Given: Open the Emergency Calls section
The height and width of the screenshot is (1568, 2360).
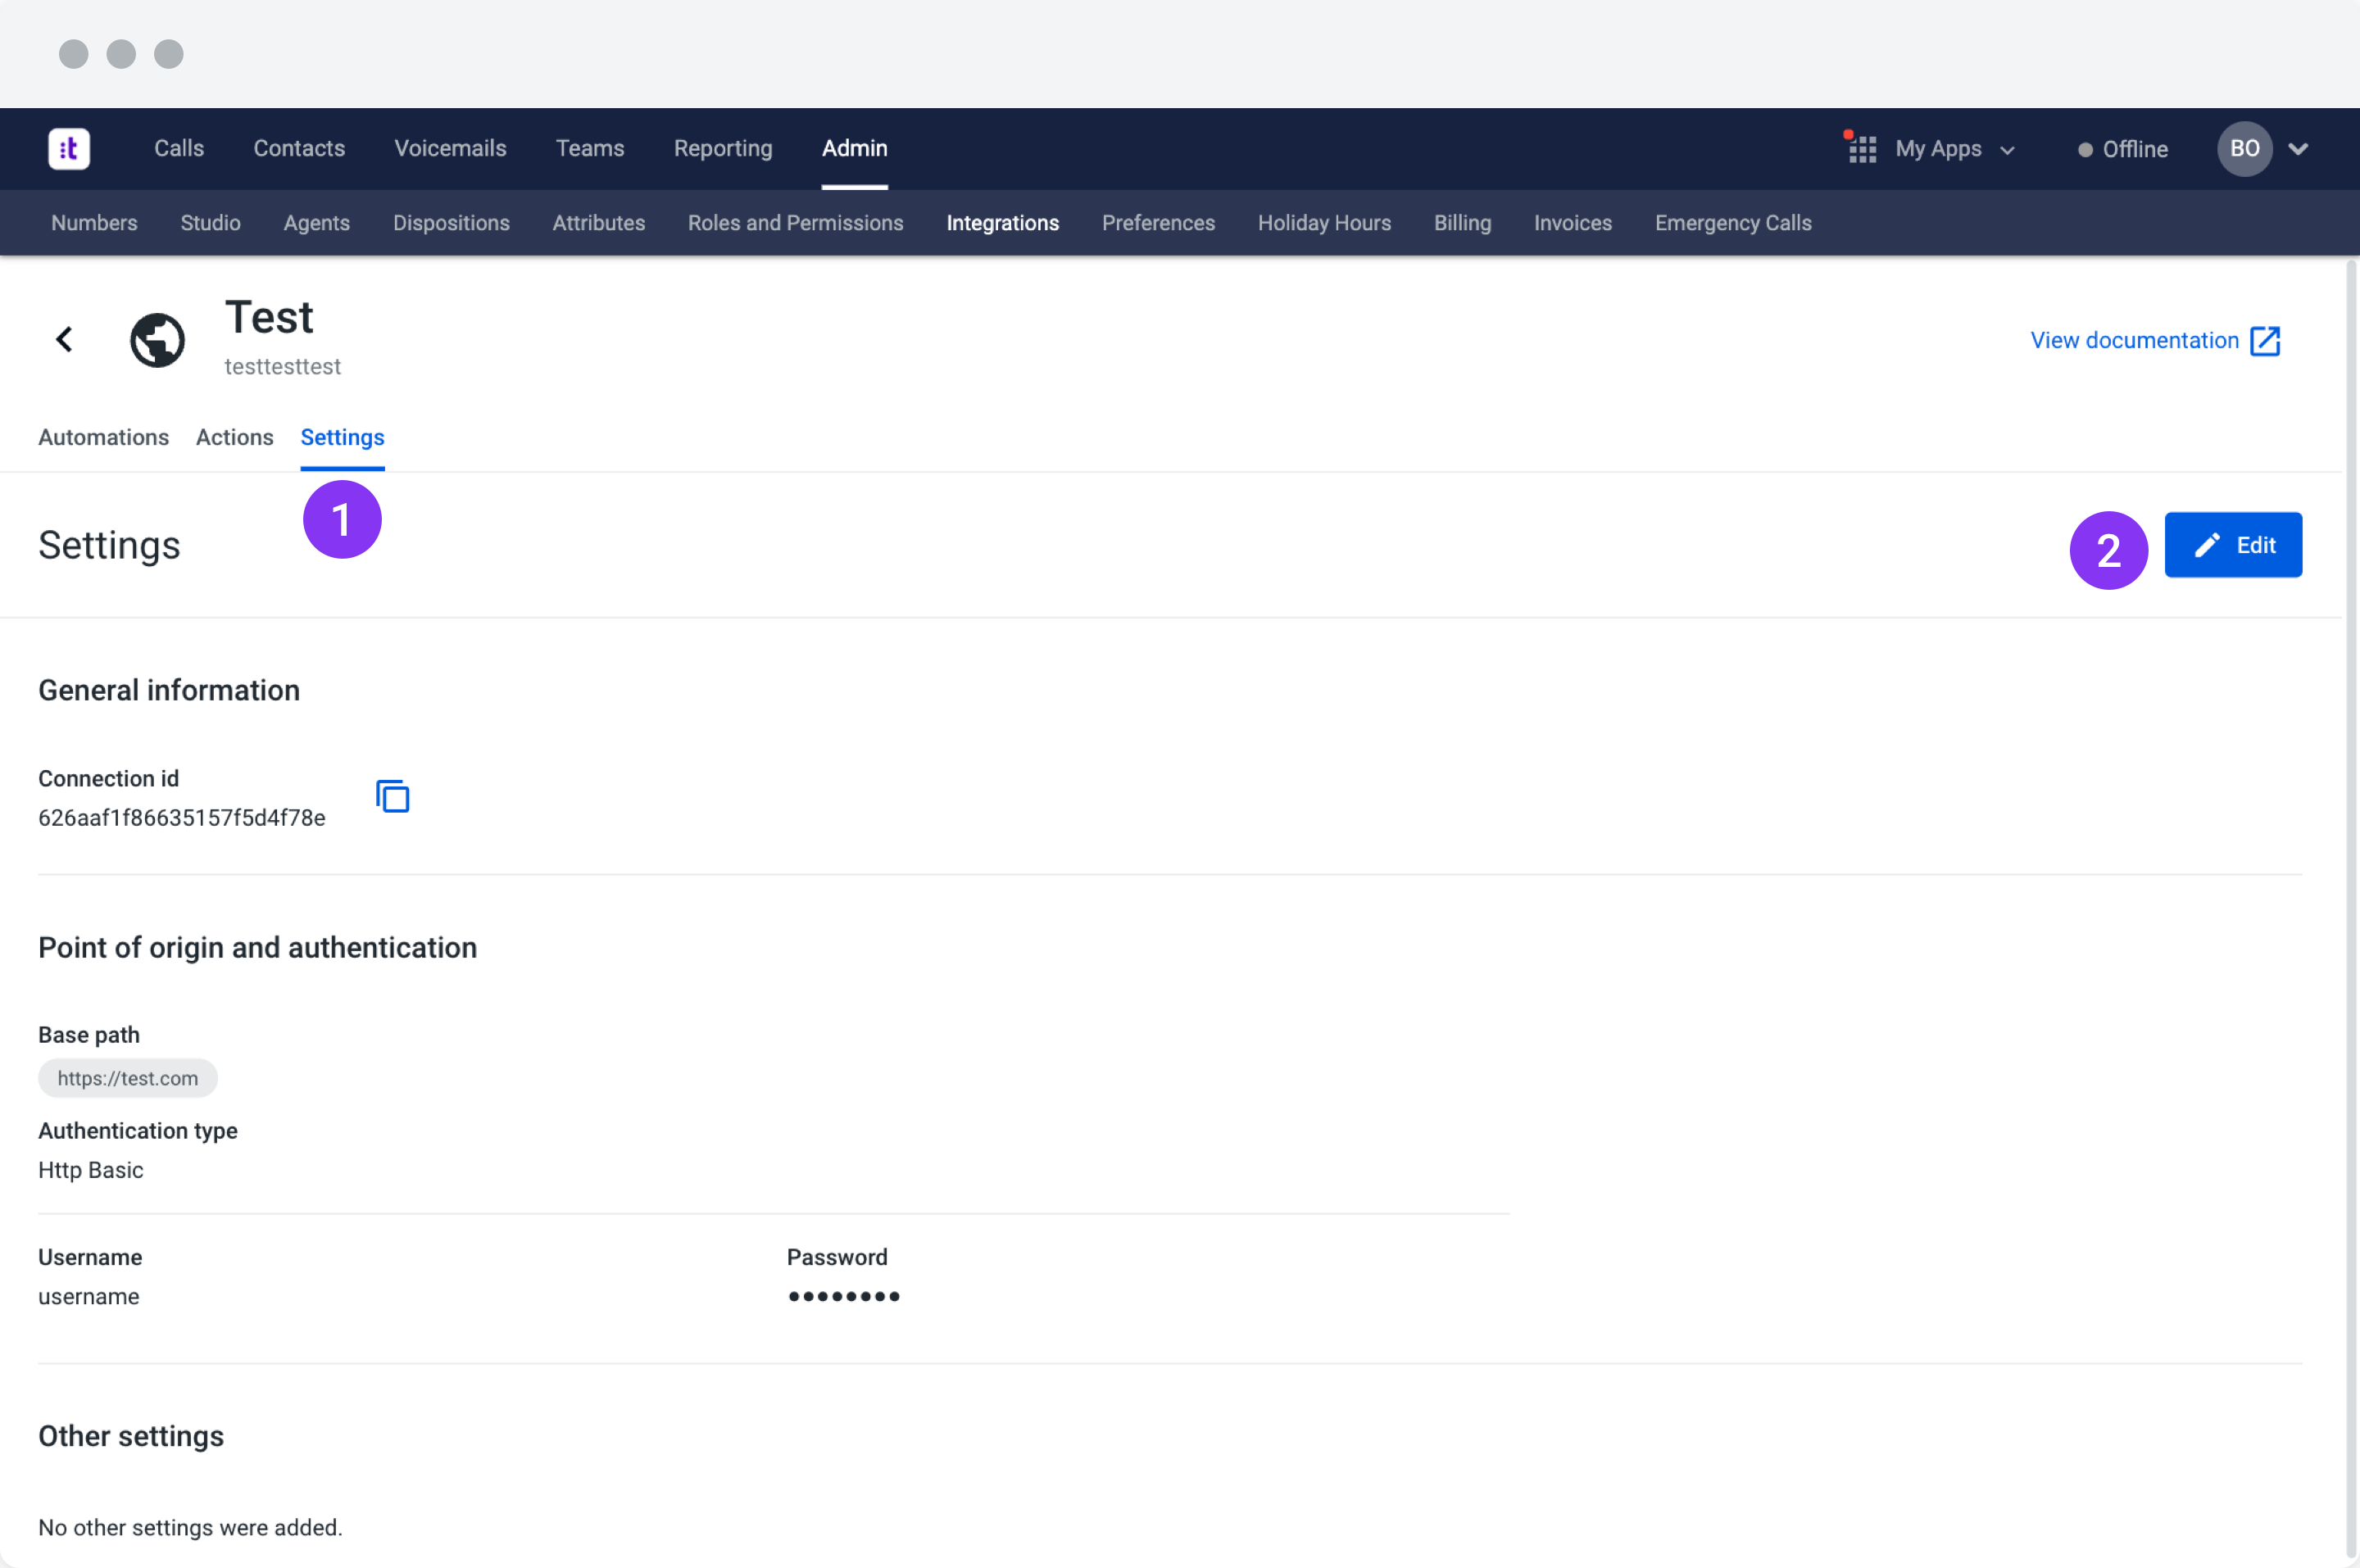Looking at the screenshot, I should 1732,223.
